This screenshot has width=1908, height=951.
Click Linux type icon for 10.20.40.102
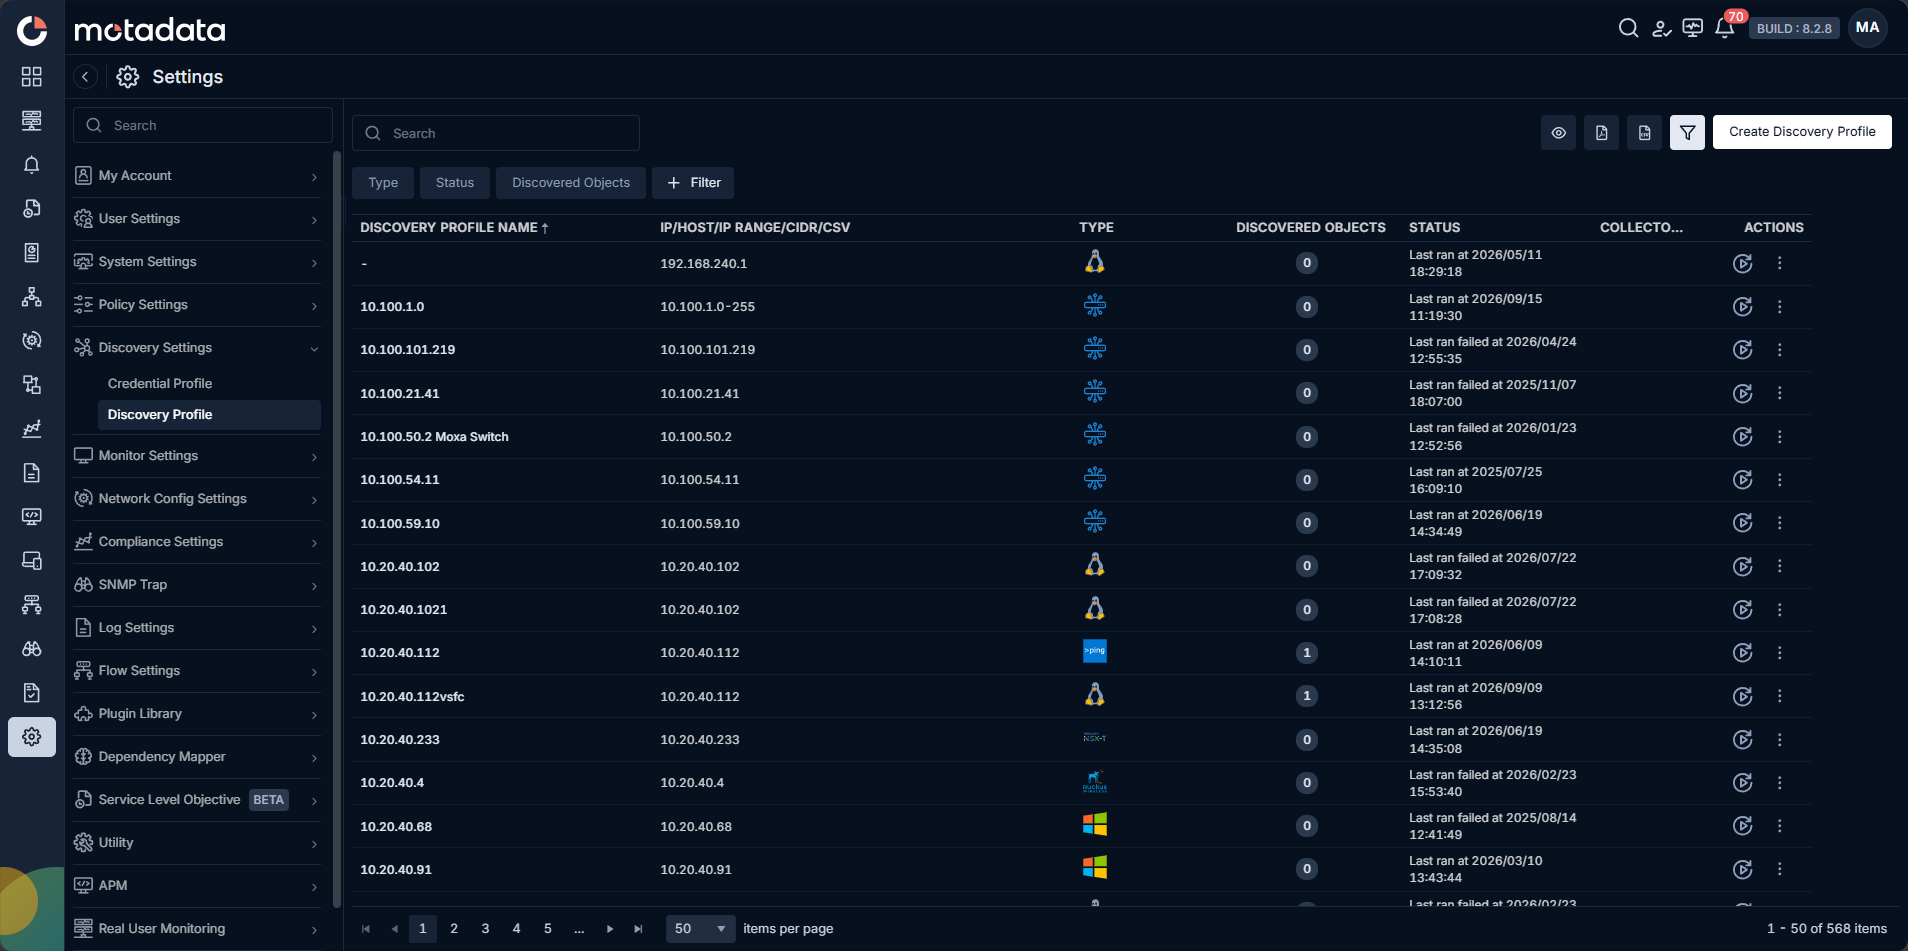coord(1095,565)
